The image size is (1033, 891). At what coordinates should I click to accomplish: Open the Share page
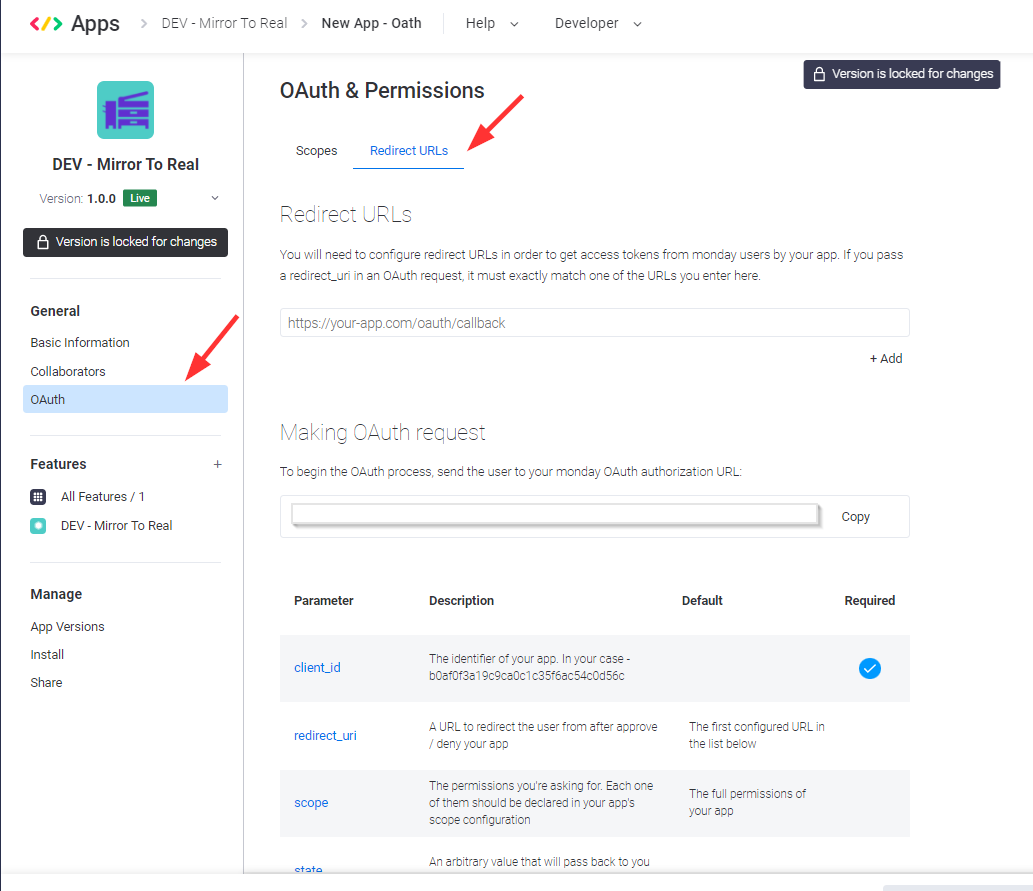click(46, 683)
